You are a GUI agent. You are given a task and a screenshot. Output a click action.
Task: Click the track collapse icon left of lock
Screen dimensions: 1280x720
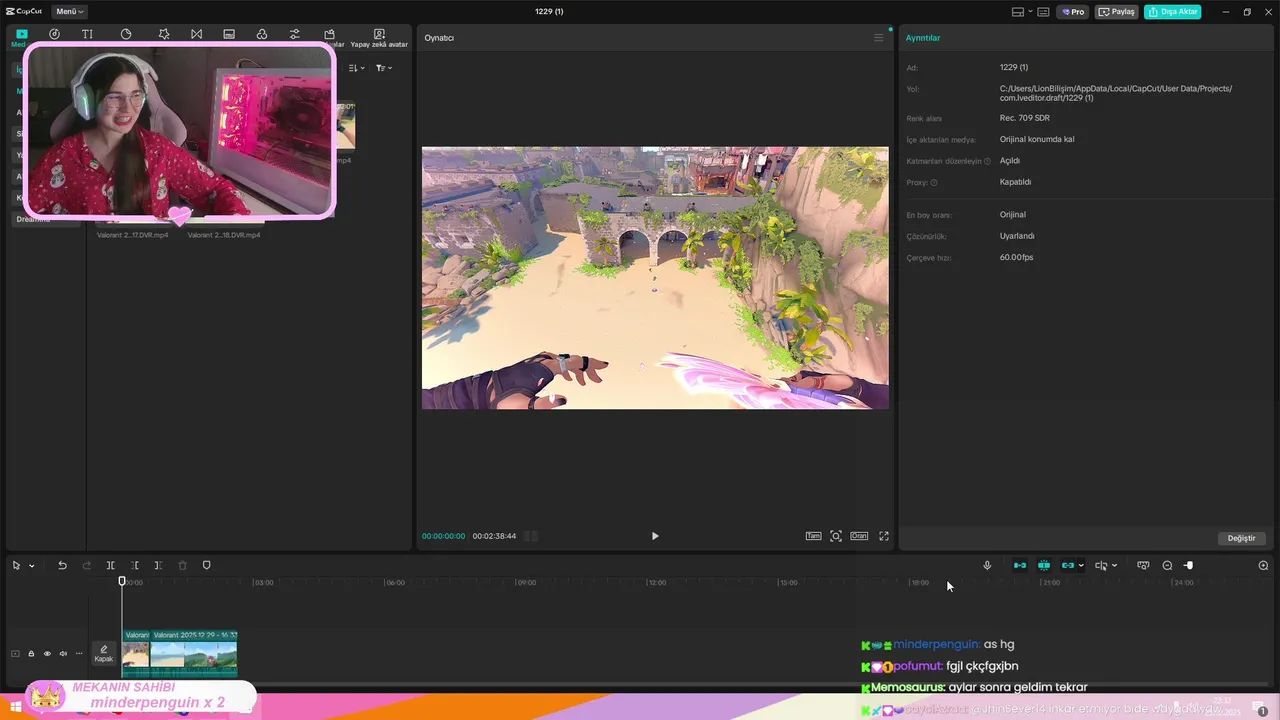pos(15,654)
